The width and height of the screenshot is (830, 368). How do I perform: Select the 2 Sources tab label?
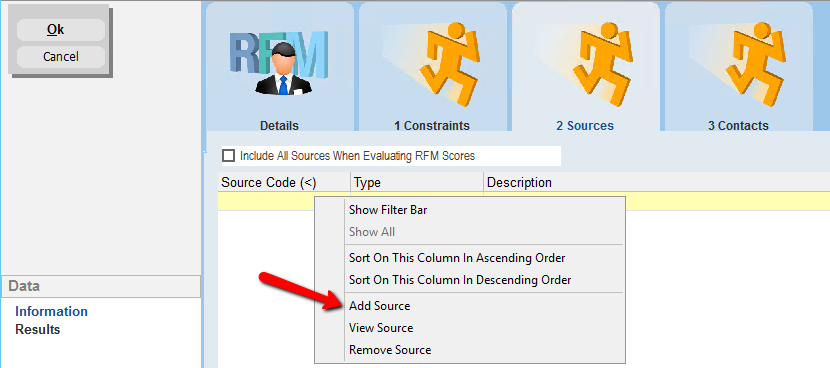585,126
